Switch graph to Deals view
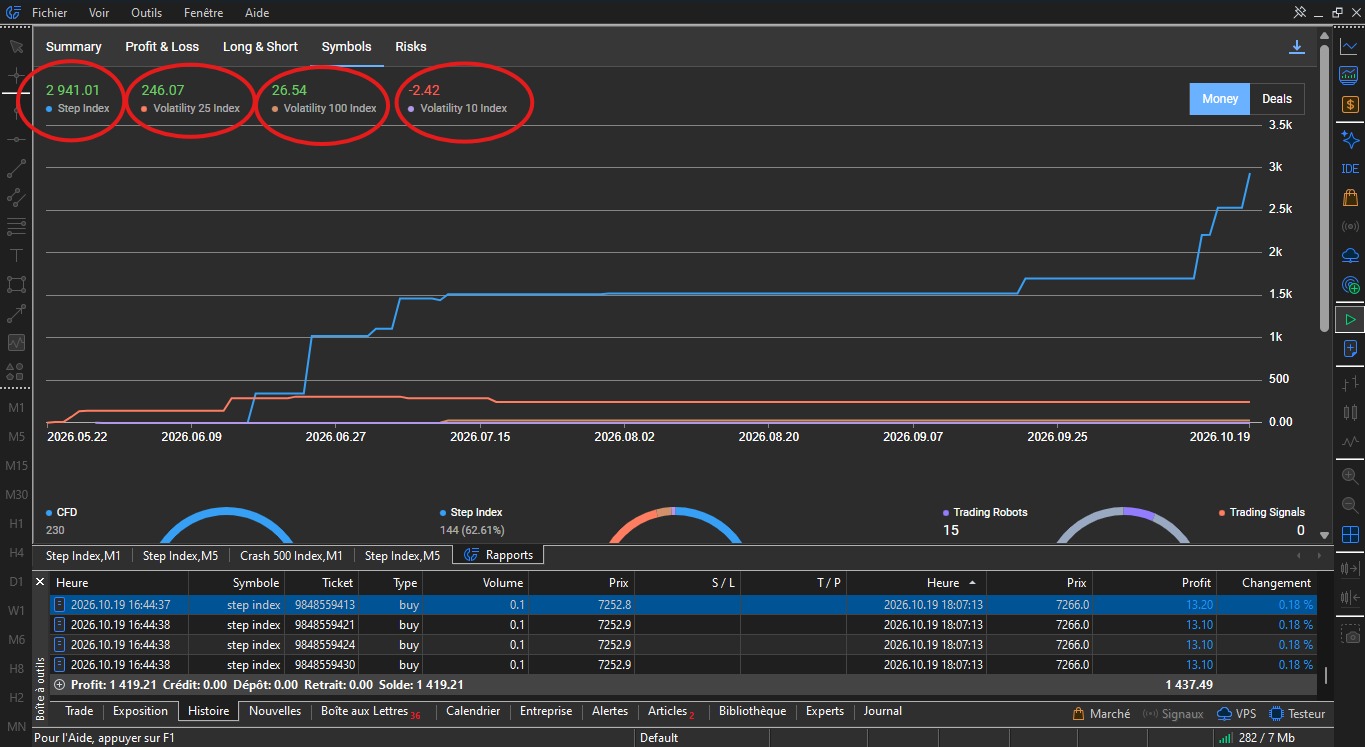1365x747 pixels. [x=1277, y=99]
